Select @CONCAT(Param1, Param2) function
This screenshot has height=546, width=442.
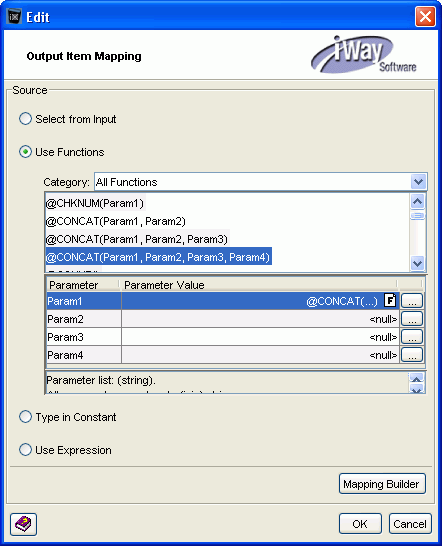pos(116,221)
